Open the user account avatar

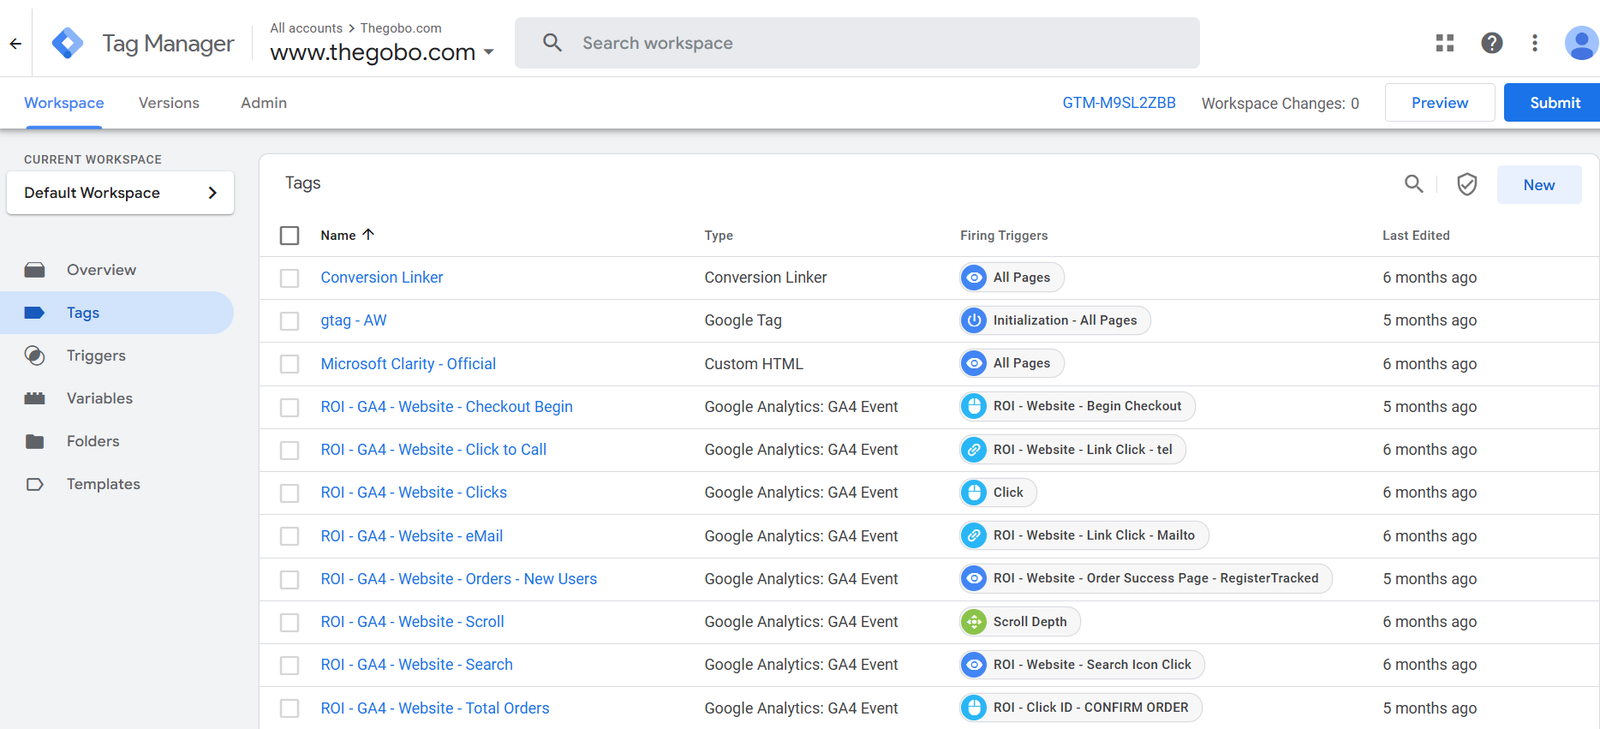coord(1580,43)
